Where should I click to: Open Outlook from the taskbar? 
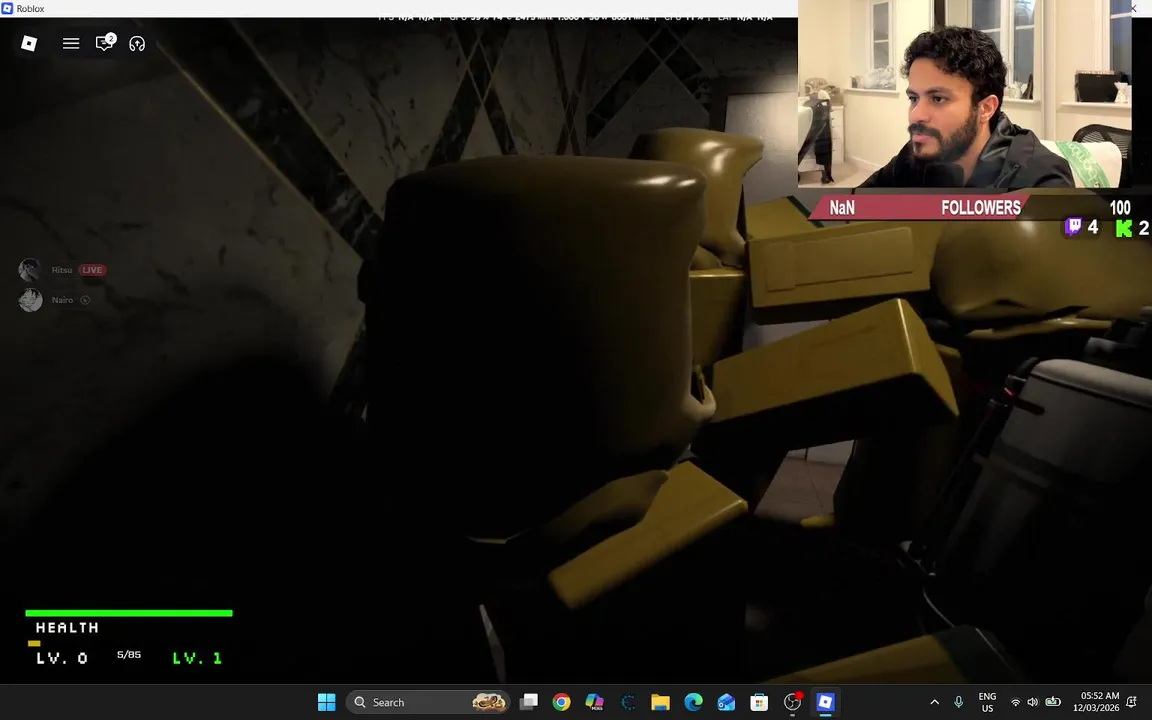pyautogui.click(x=727, y=702)
